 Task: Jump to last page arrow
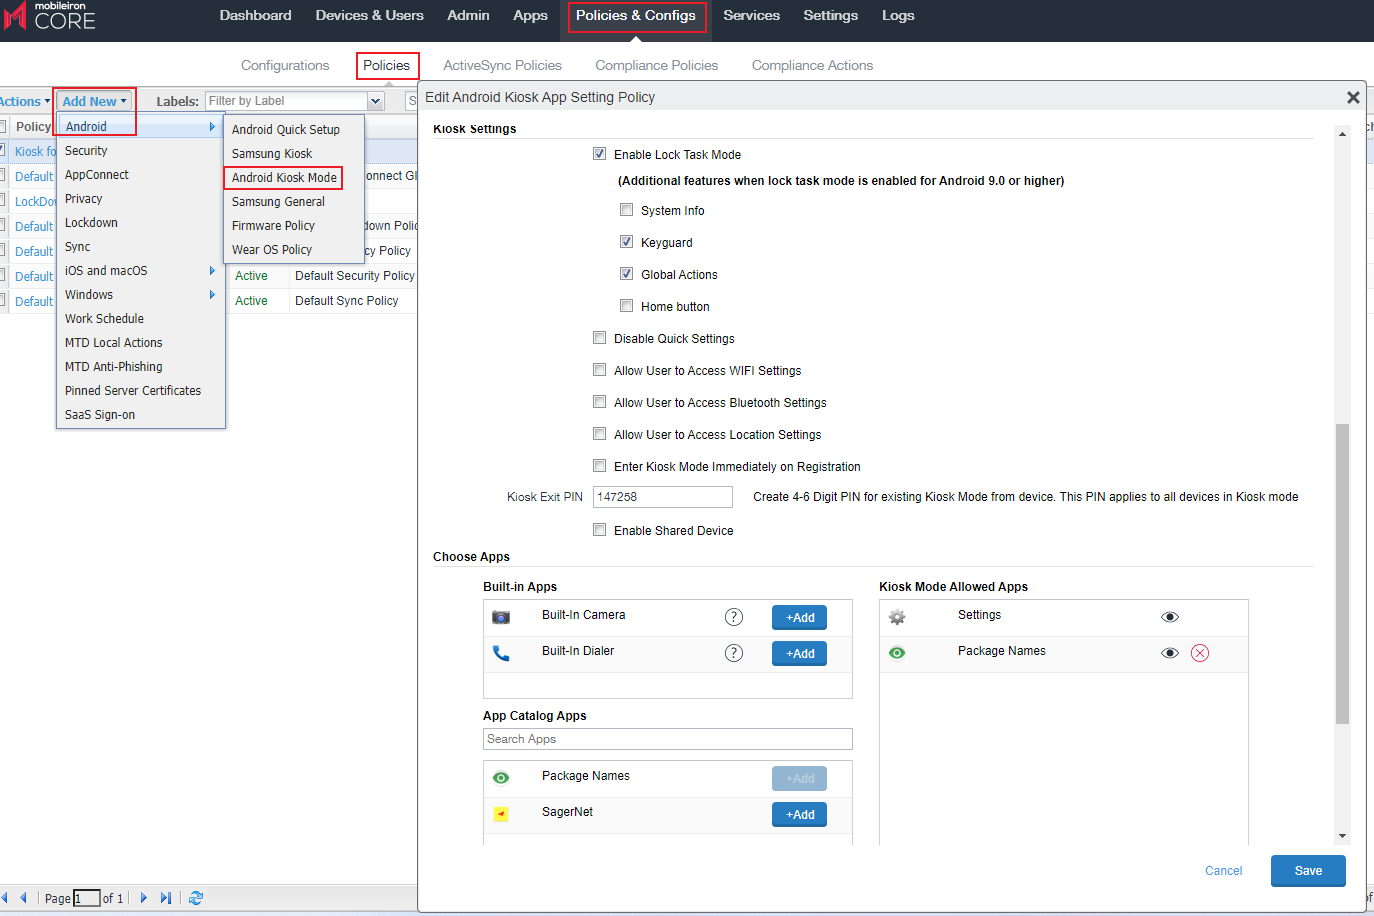[x=166, y=898]
